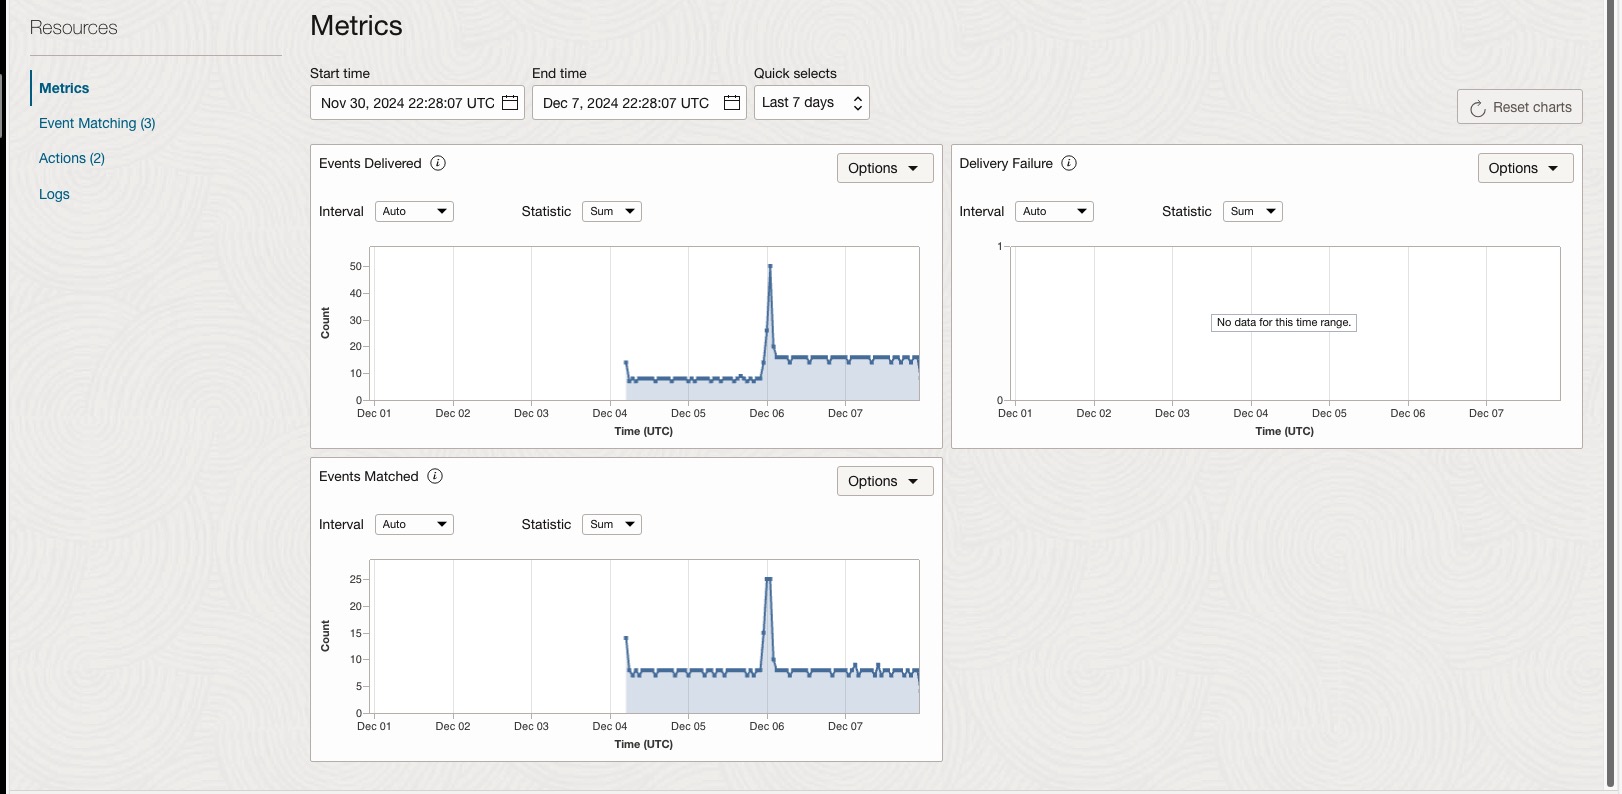Open Event Matching (3) in sidebar
The width and height of the screenshot is (1622, 794).
(97, 123)
